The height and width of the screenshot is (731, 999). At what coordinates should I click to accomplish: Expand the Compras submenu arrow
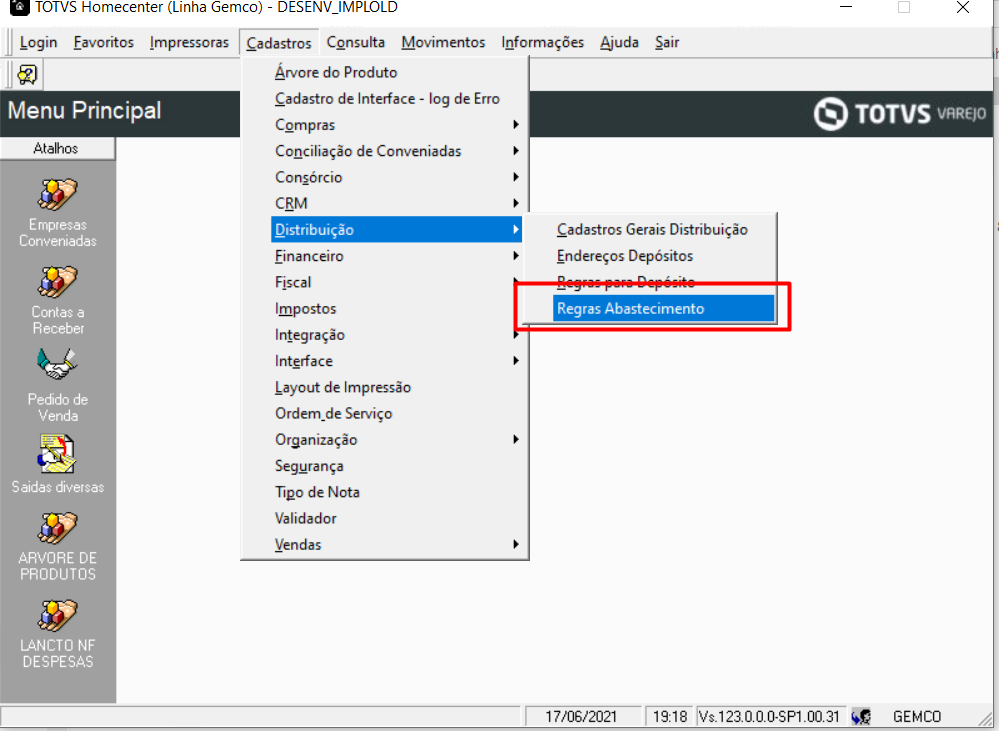tap(516, 125)
